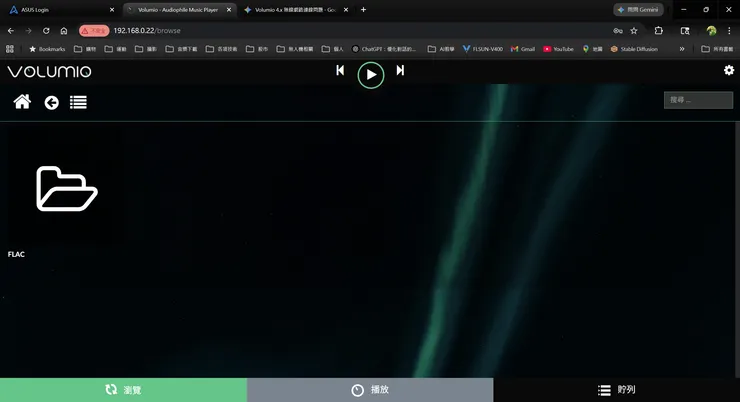Screen dimensions: 740x402
Task: Open the Queue tab
Action: pos(616,390)
